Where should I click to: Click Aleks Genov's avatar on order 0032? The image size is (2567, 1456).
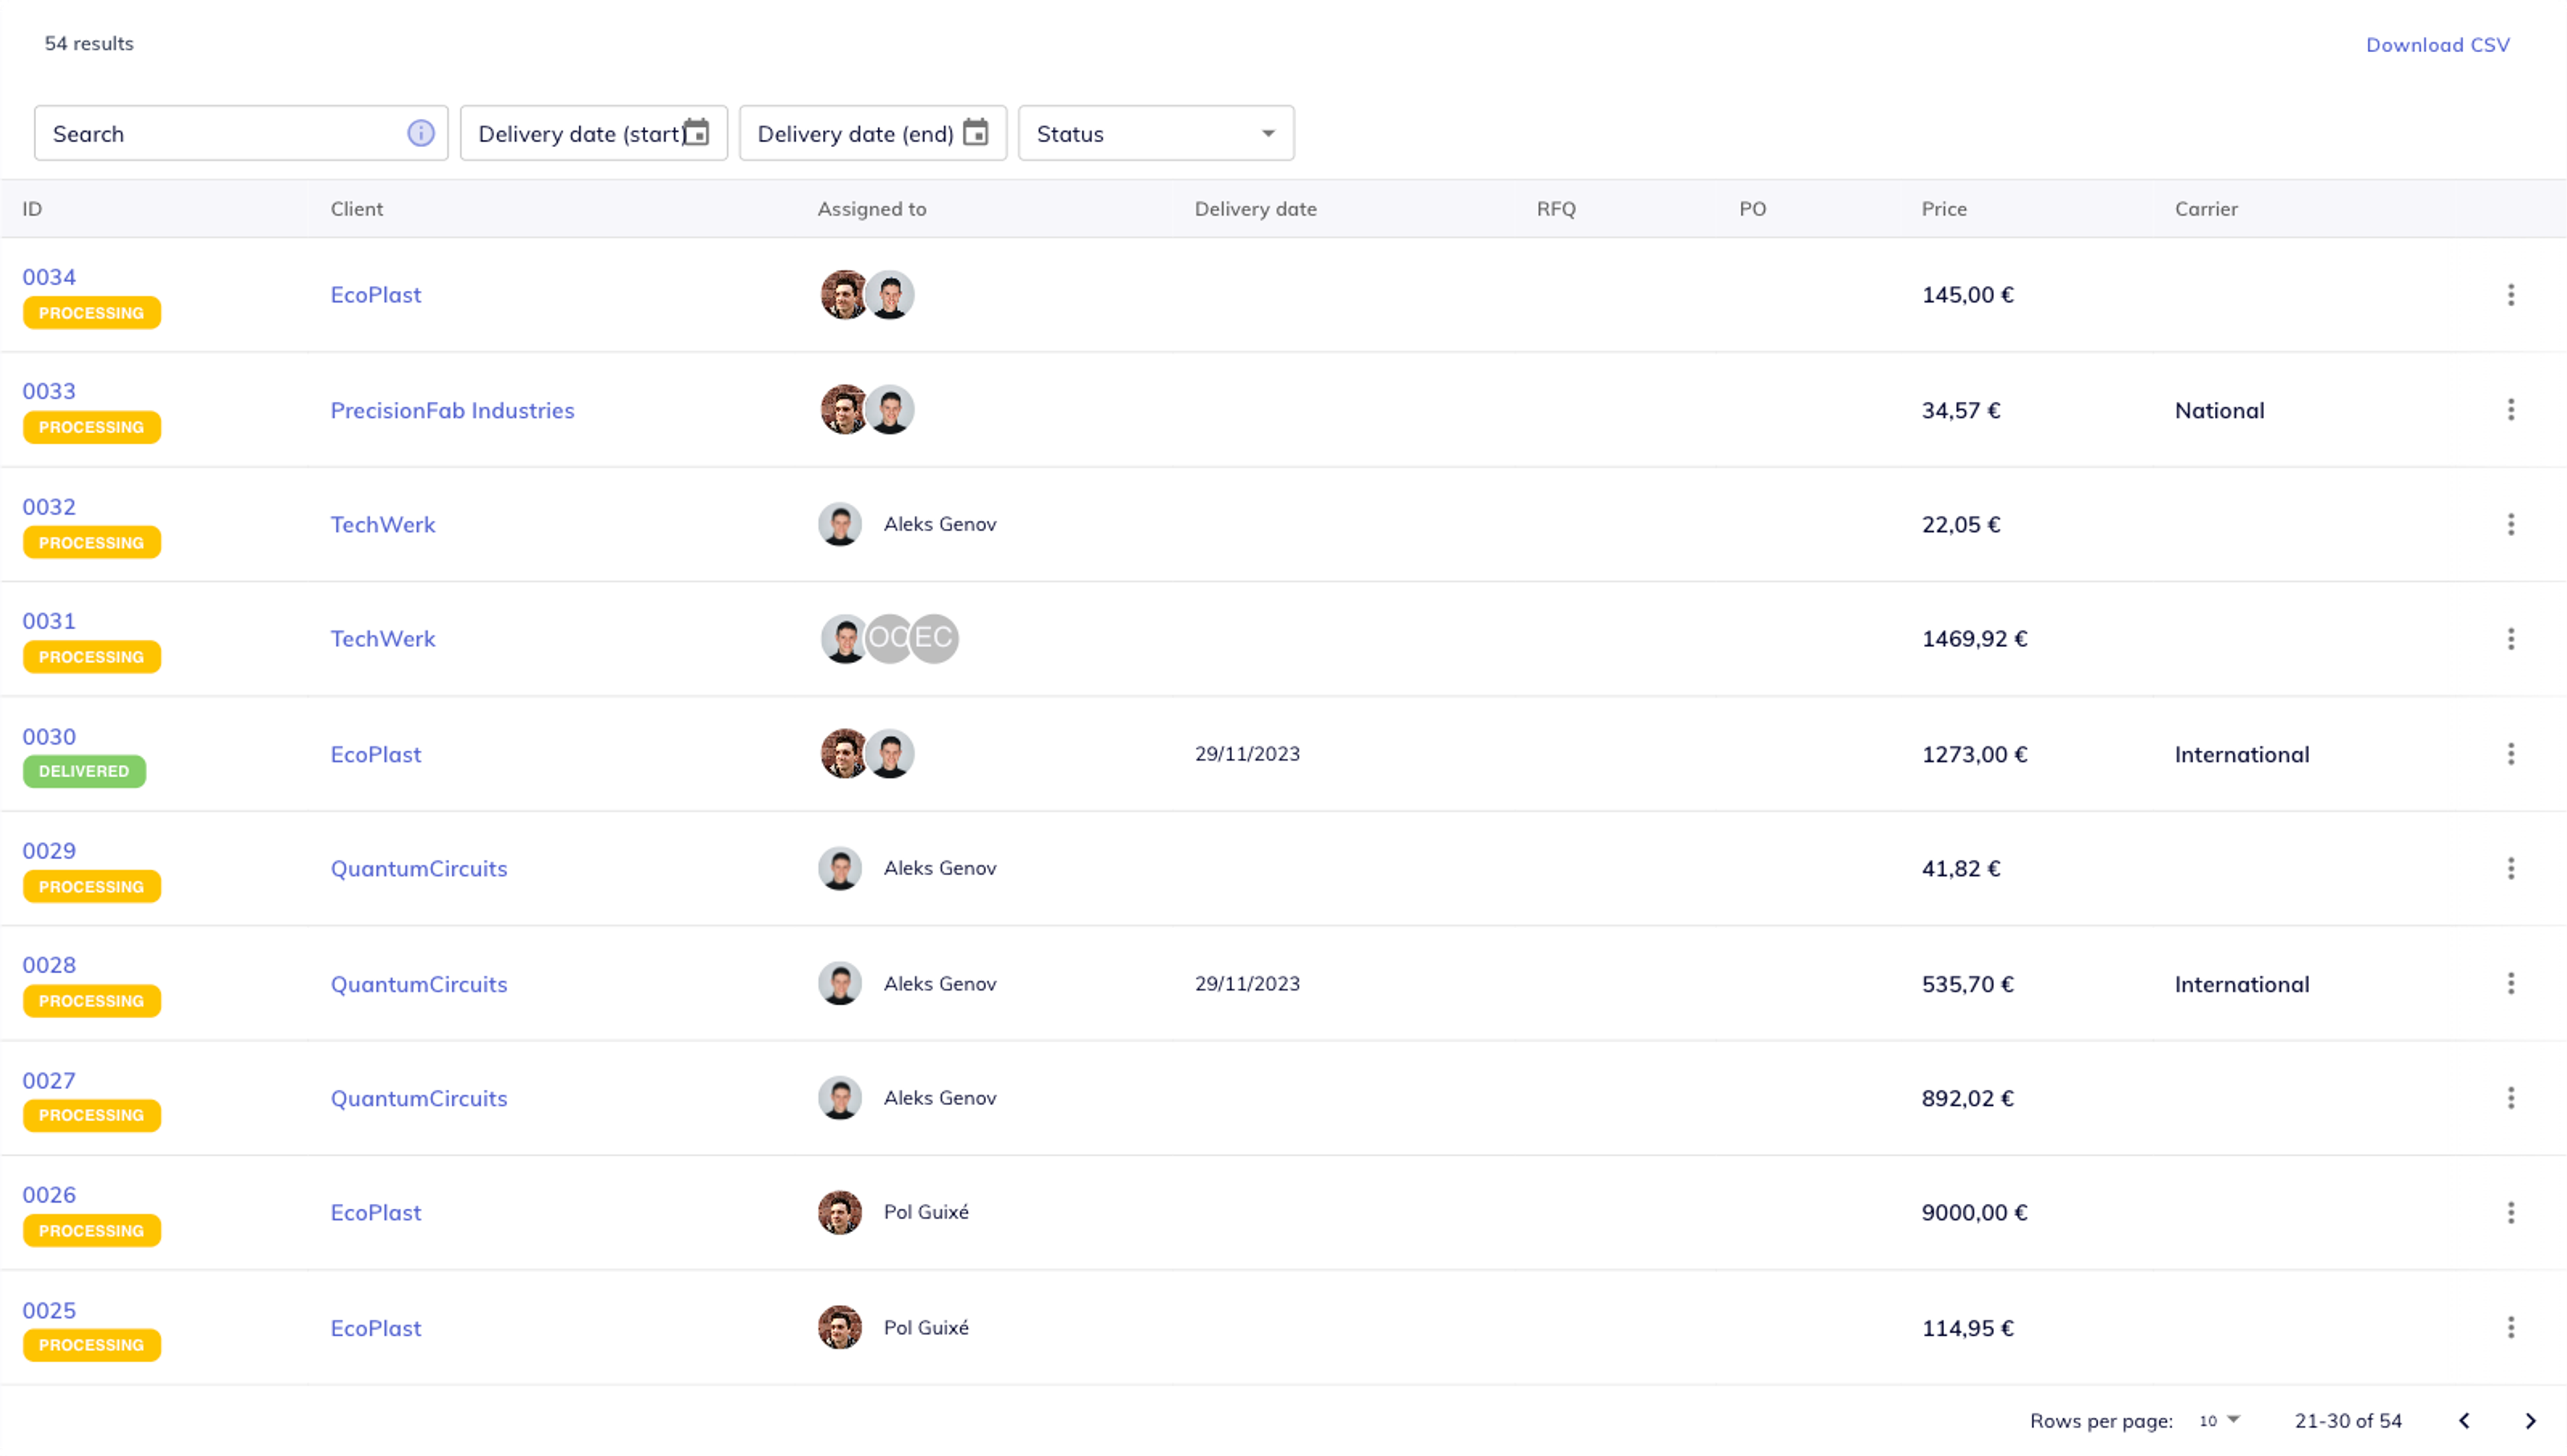click(840, 524)
